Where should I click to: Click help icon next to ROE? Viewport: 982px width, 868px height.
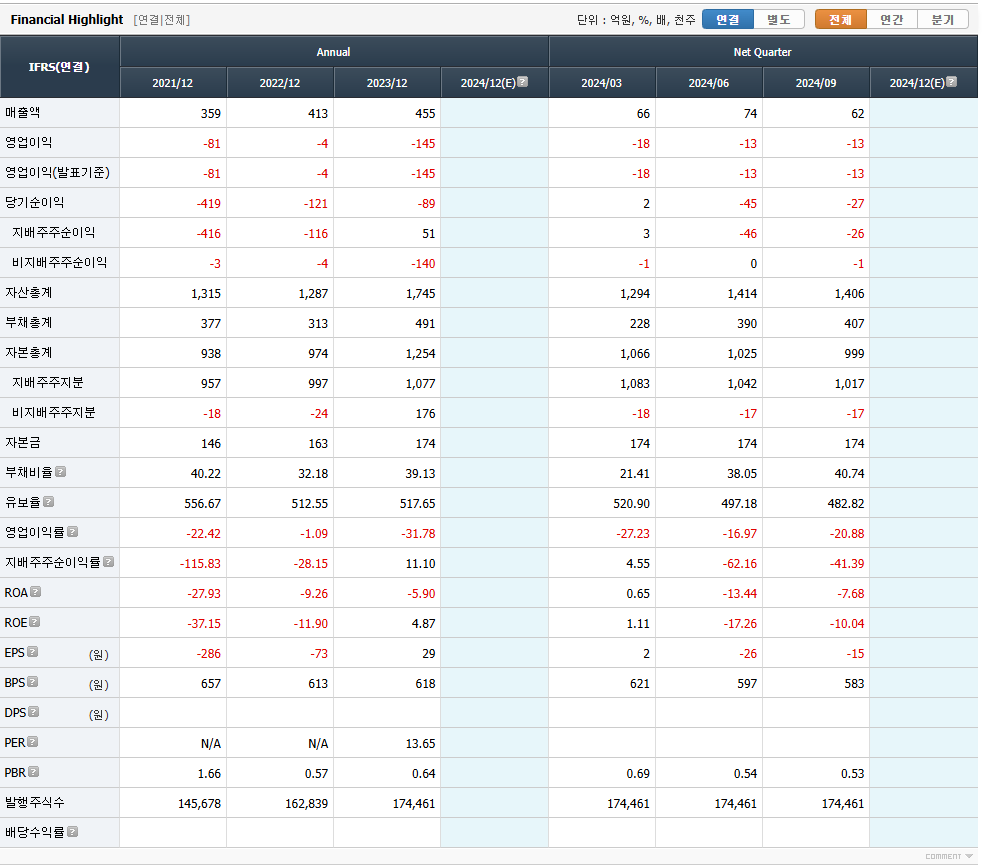[35, 623]
